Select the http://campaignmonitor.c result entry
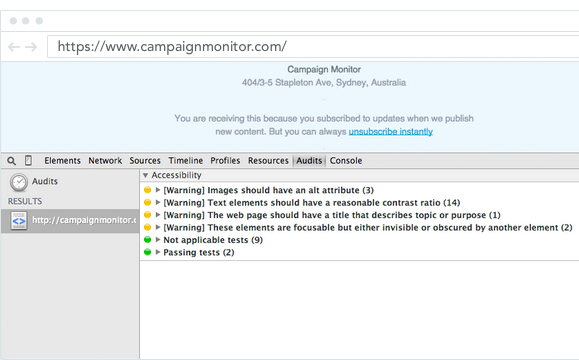This screenshot has height=360, width=579. [x=70, y=220]
